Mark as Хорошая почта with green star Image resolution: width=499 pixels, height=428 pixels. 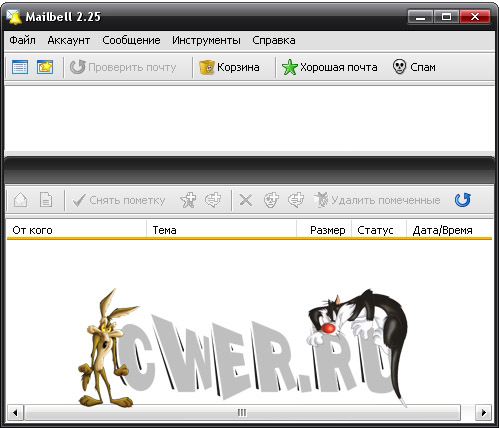click(329, 67)
